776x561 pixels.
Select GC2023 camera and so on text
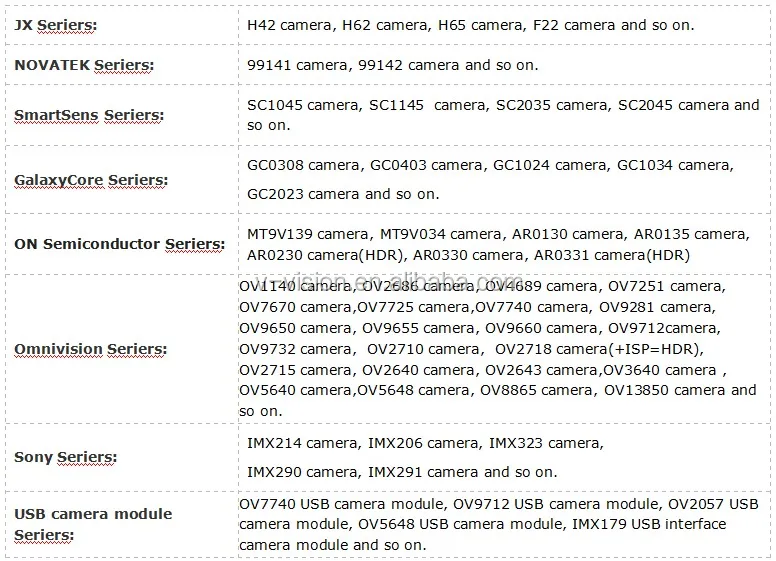pos(343,194)
